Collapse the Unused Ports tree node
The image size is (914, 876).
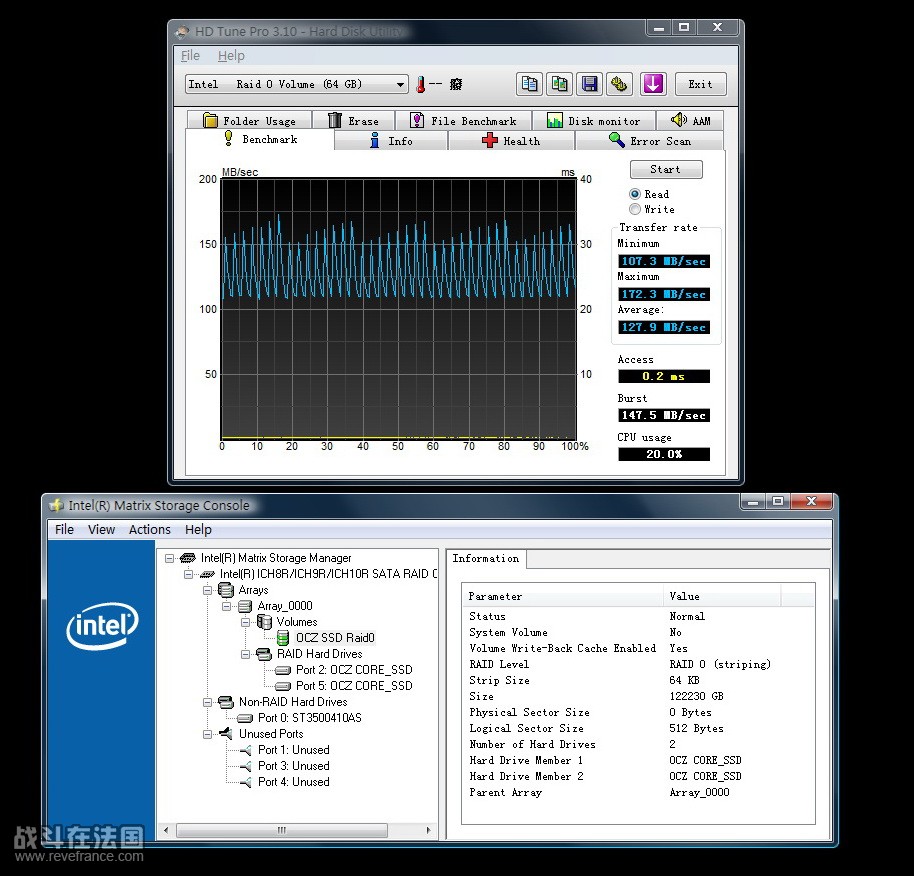click(x=208, y=734)
